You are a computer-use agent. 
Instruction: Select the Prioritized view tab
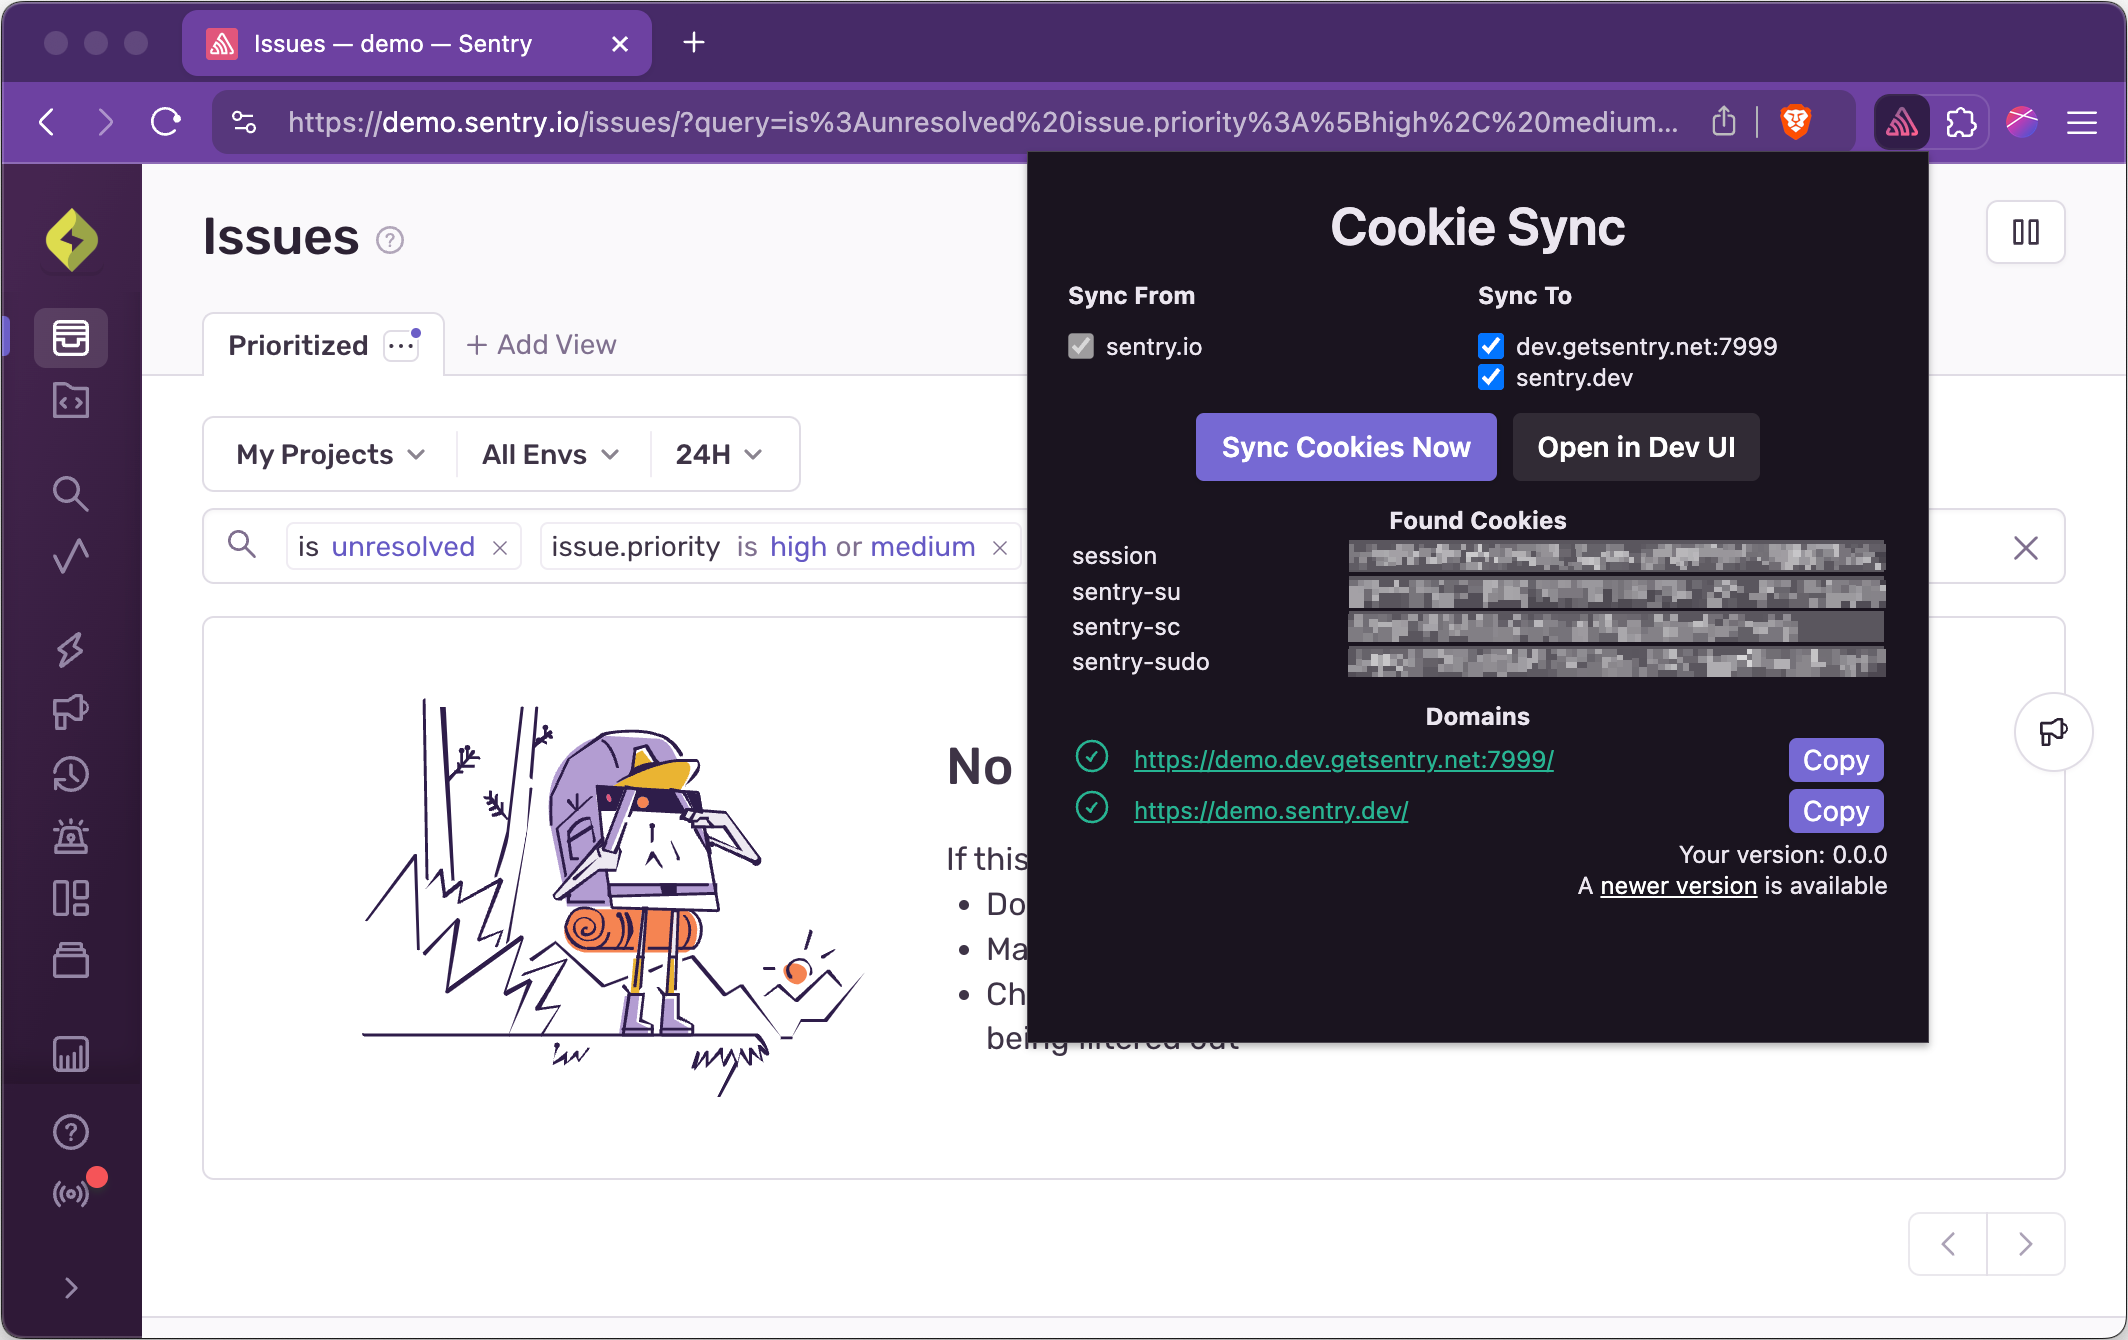click(x=298, y=345)
